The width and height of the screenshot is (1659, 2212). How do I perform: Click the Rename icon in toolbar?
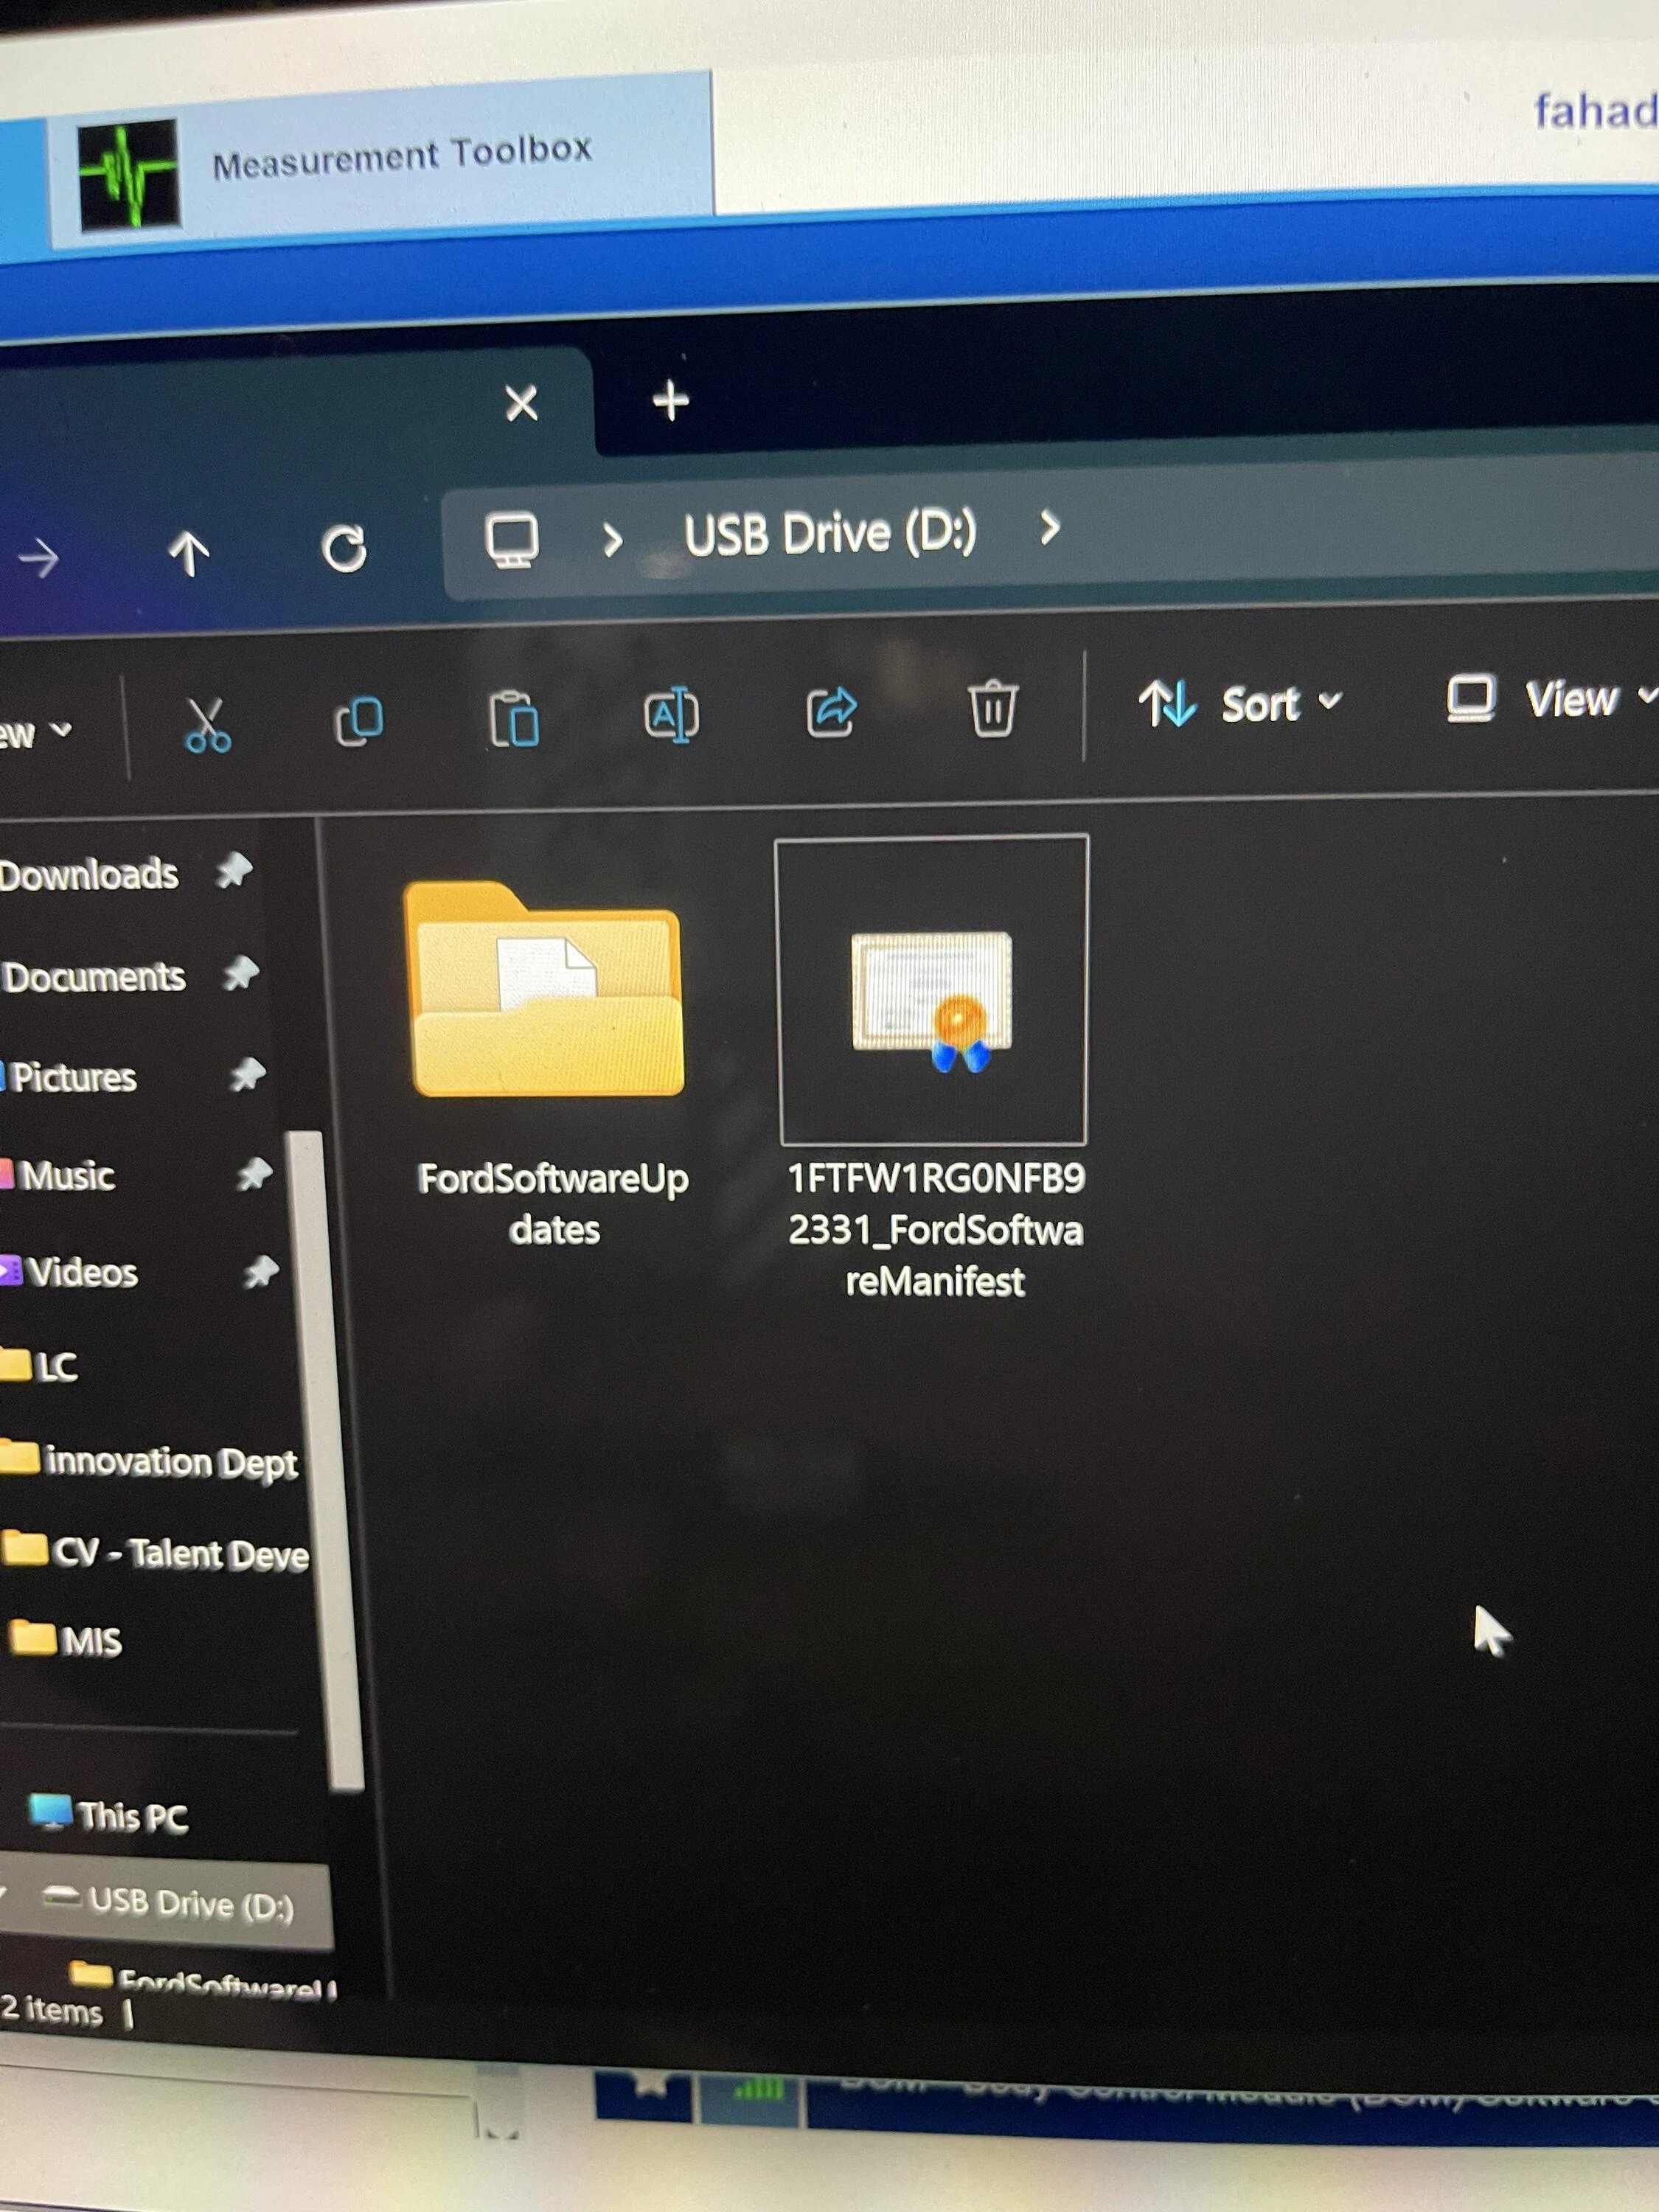(671, 714)
